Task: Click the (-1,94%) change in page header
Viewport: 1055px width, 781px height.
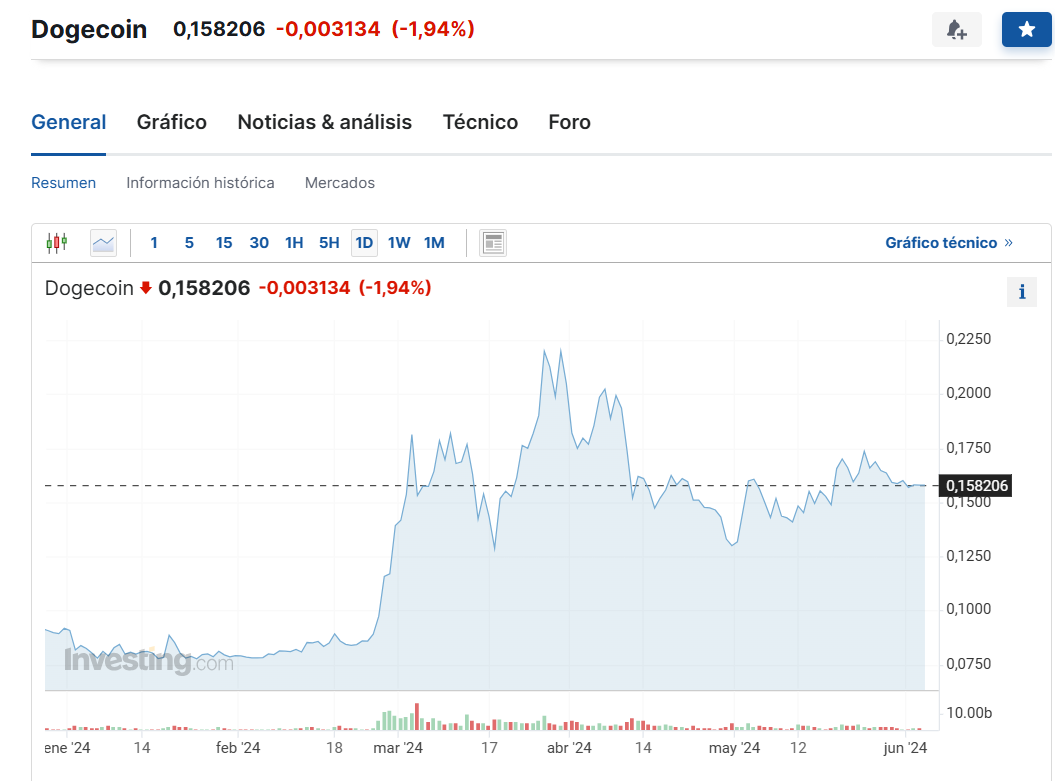Action: point(433,29)
